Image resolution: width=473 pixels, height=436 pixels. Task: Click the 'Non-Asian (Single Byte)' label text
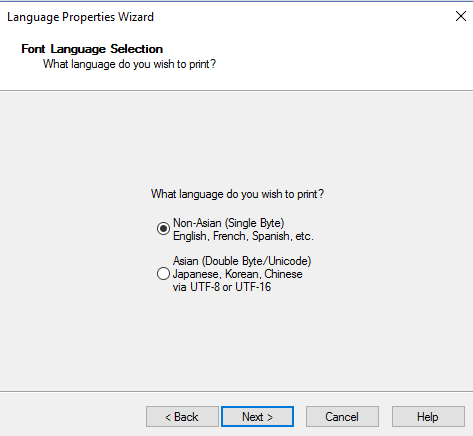click(229, 223)
